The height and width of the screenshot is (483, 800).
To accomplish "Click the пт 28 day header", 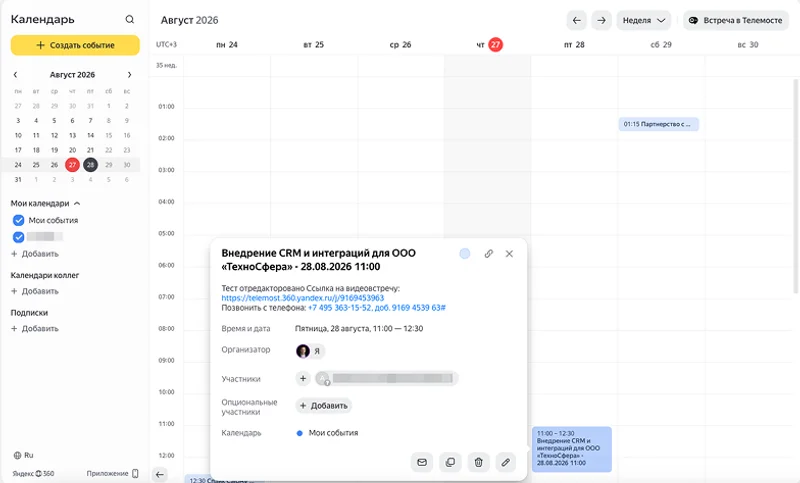I will (x=574, y=45).
